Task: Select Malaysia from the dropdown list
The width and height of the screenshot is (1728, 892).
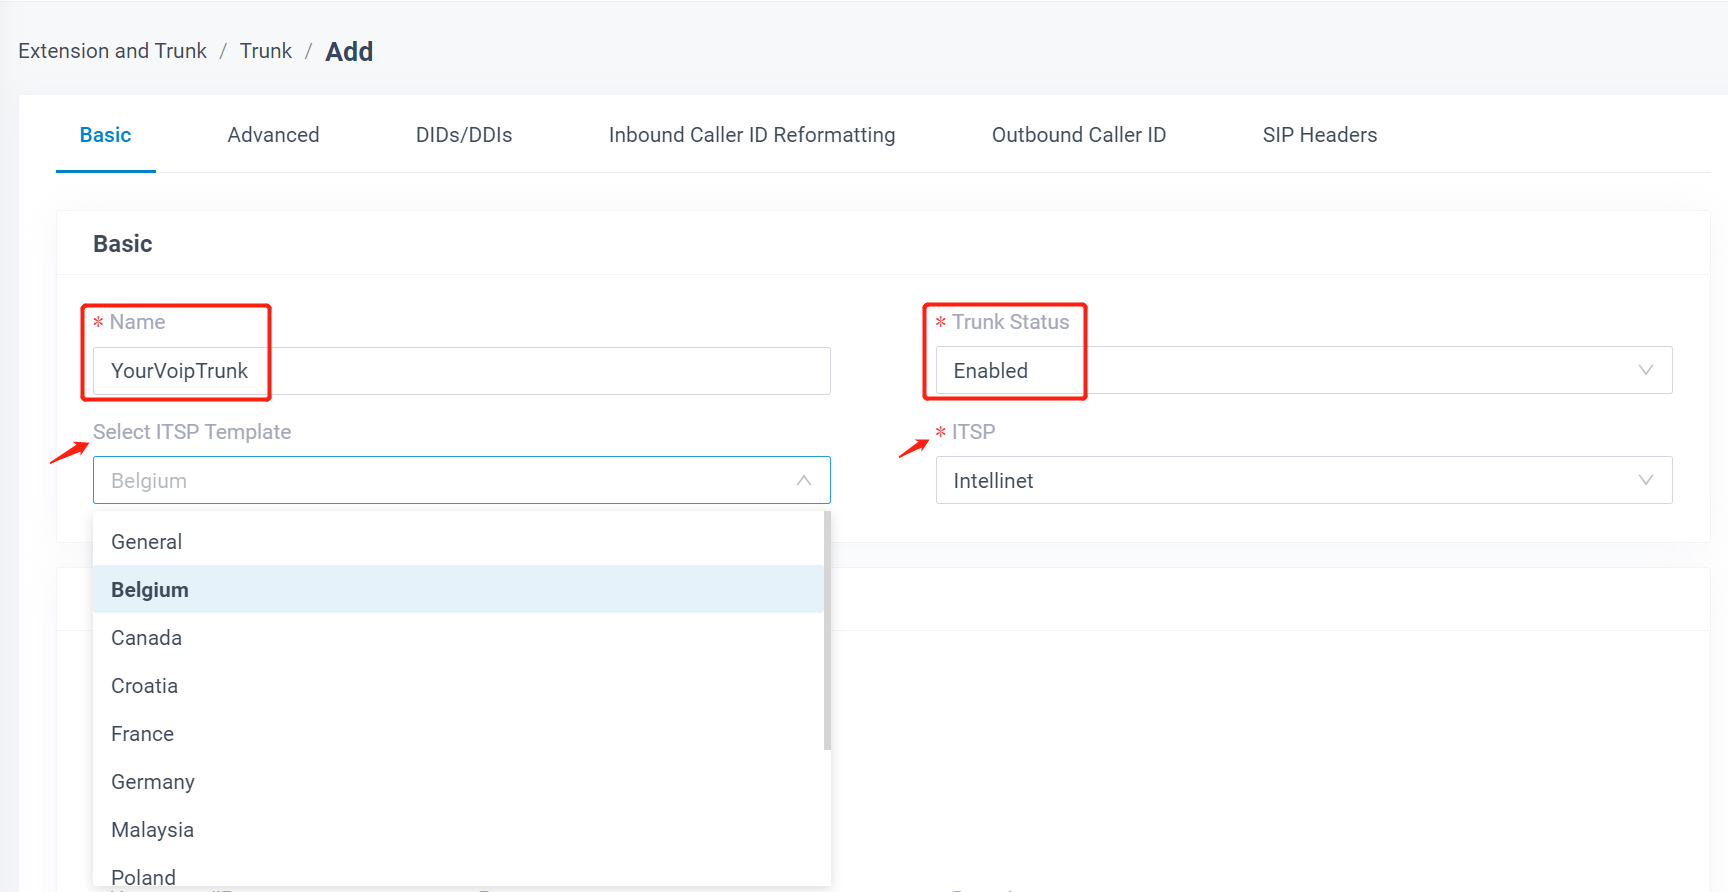Action: point(153,830)
